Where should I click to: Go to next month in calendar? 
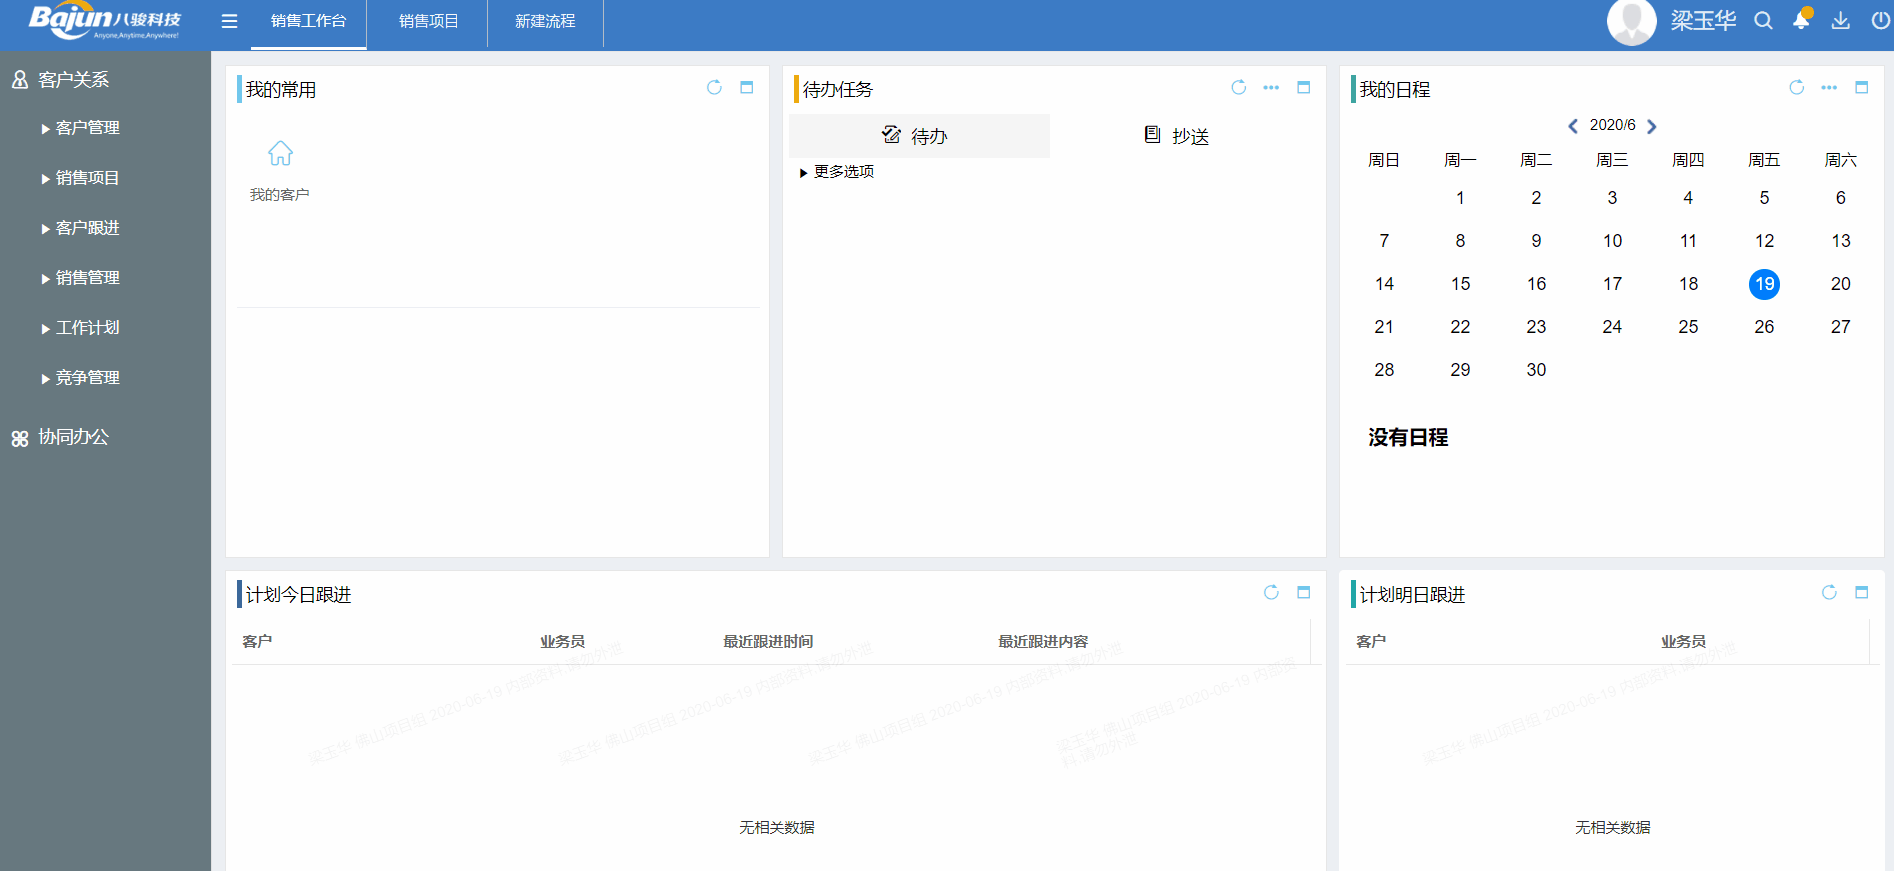[1652, 126]
